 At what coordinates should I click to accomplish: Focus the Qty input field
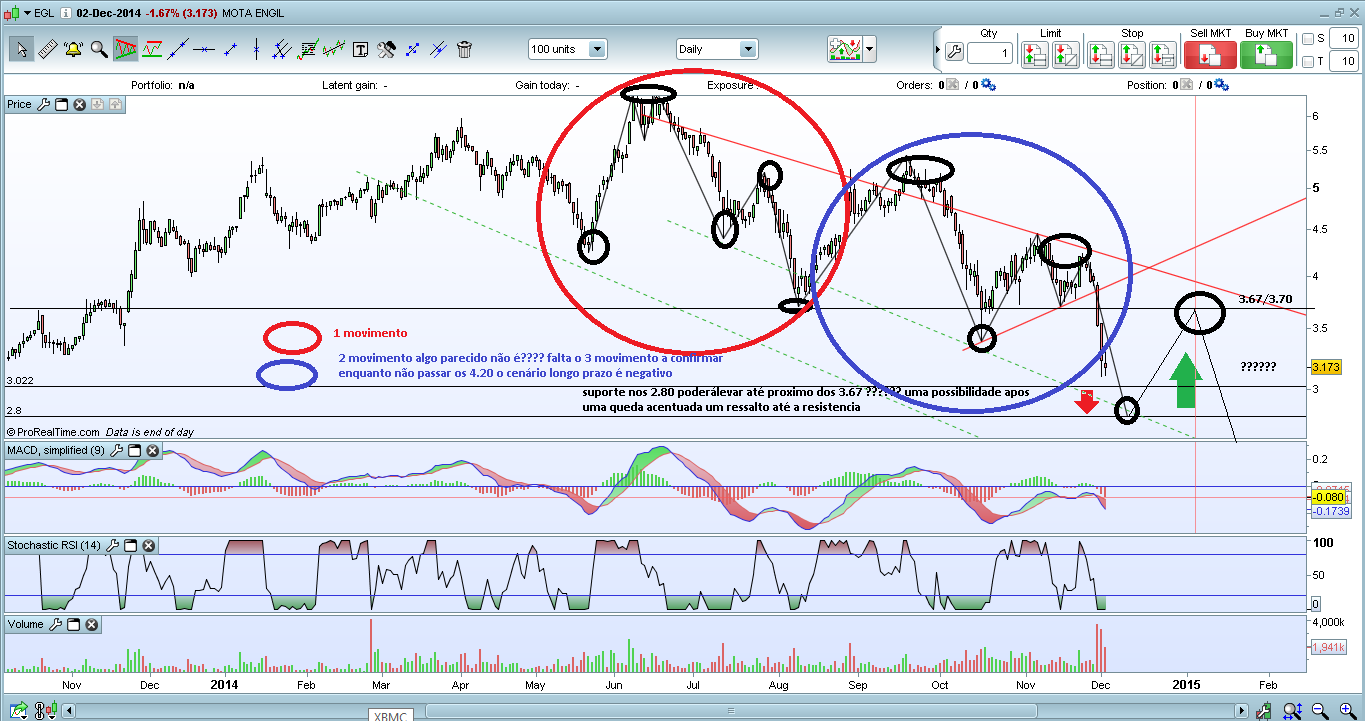tap(990, 52)
